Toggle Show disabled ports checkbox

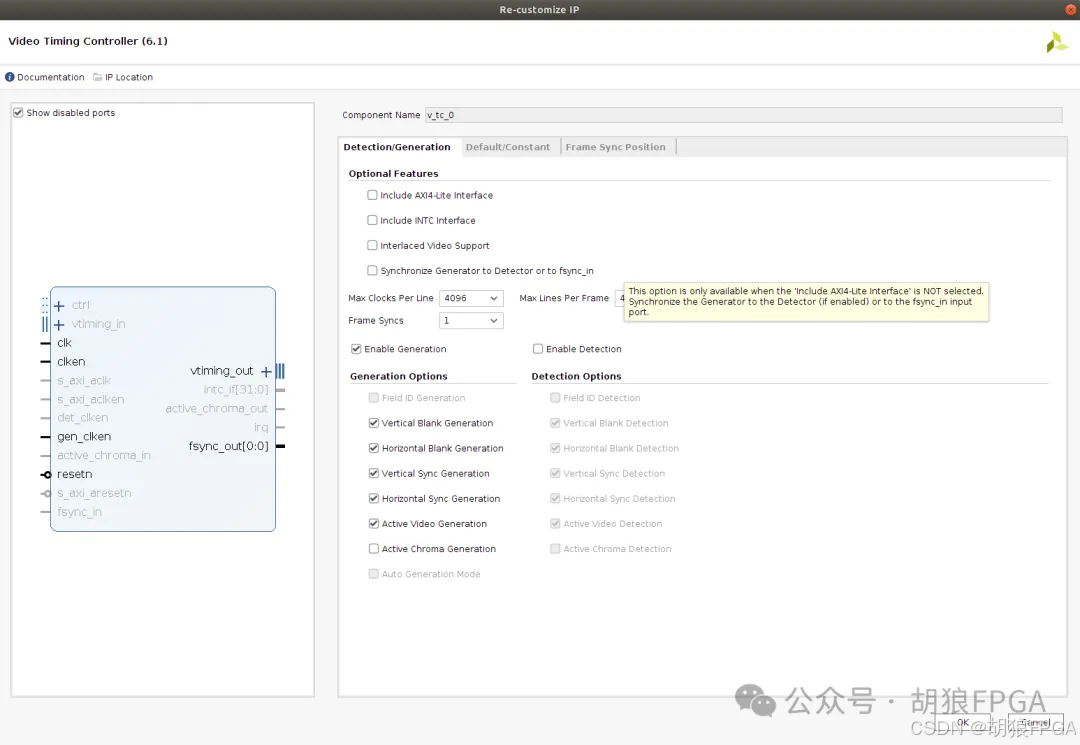click(18, 113)
